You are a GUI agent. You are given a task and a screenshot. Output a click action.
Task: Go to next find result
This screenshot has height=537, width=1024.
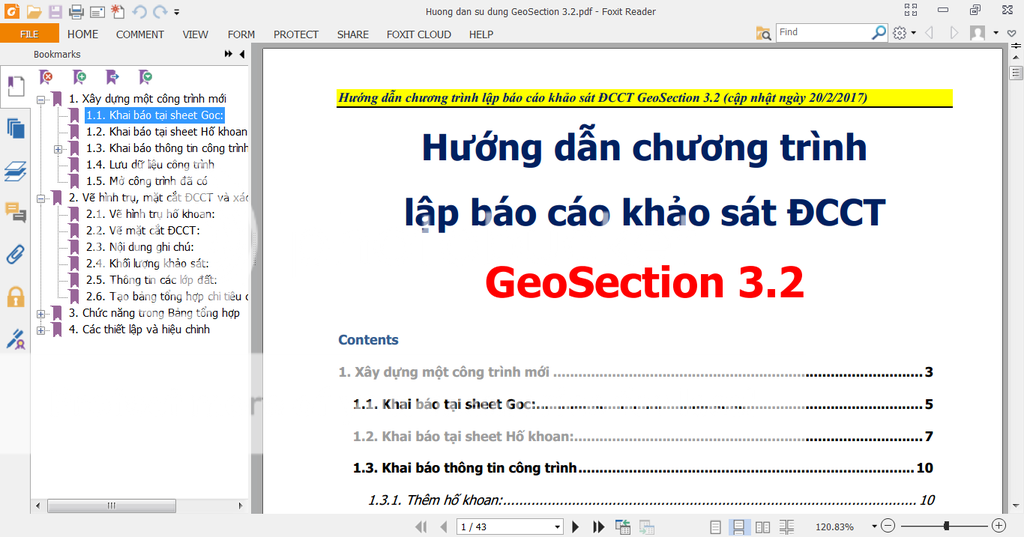(x=954, y=33)
